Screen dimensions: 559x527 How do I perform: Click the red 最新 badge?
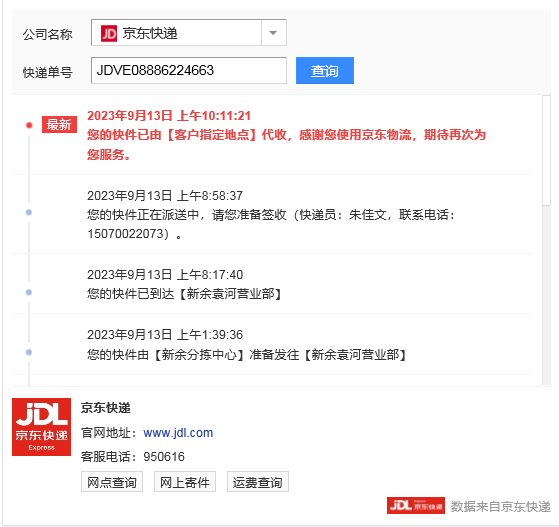point(59,124)
